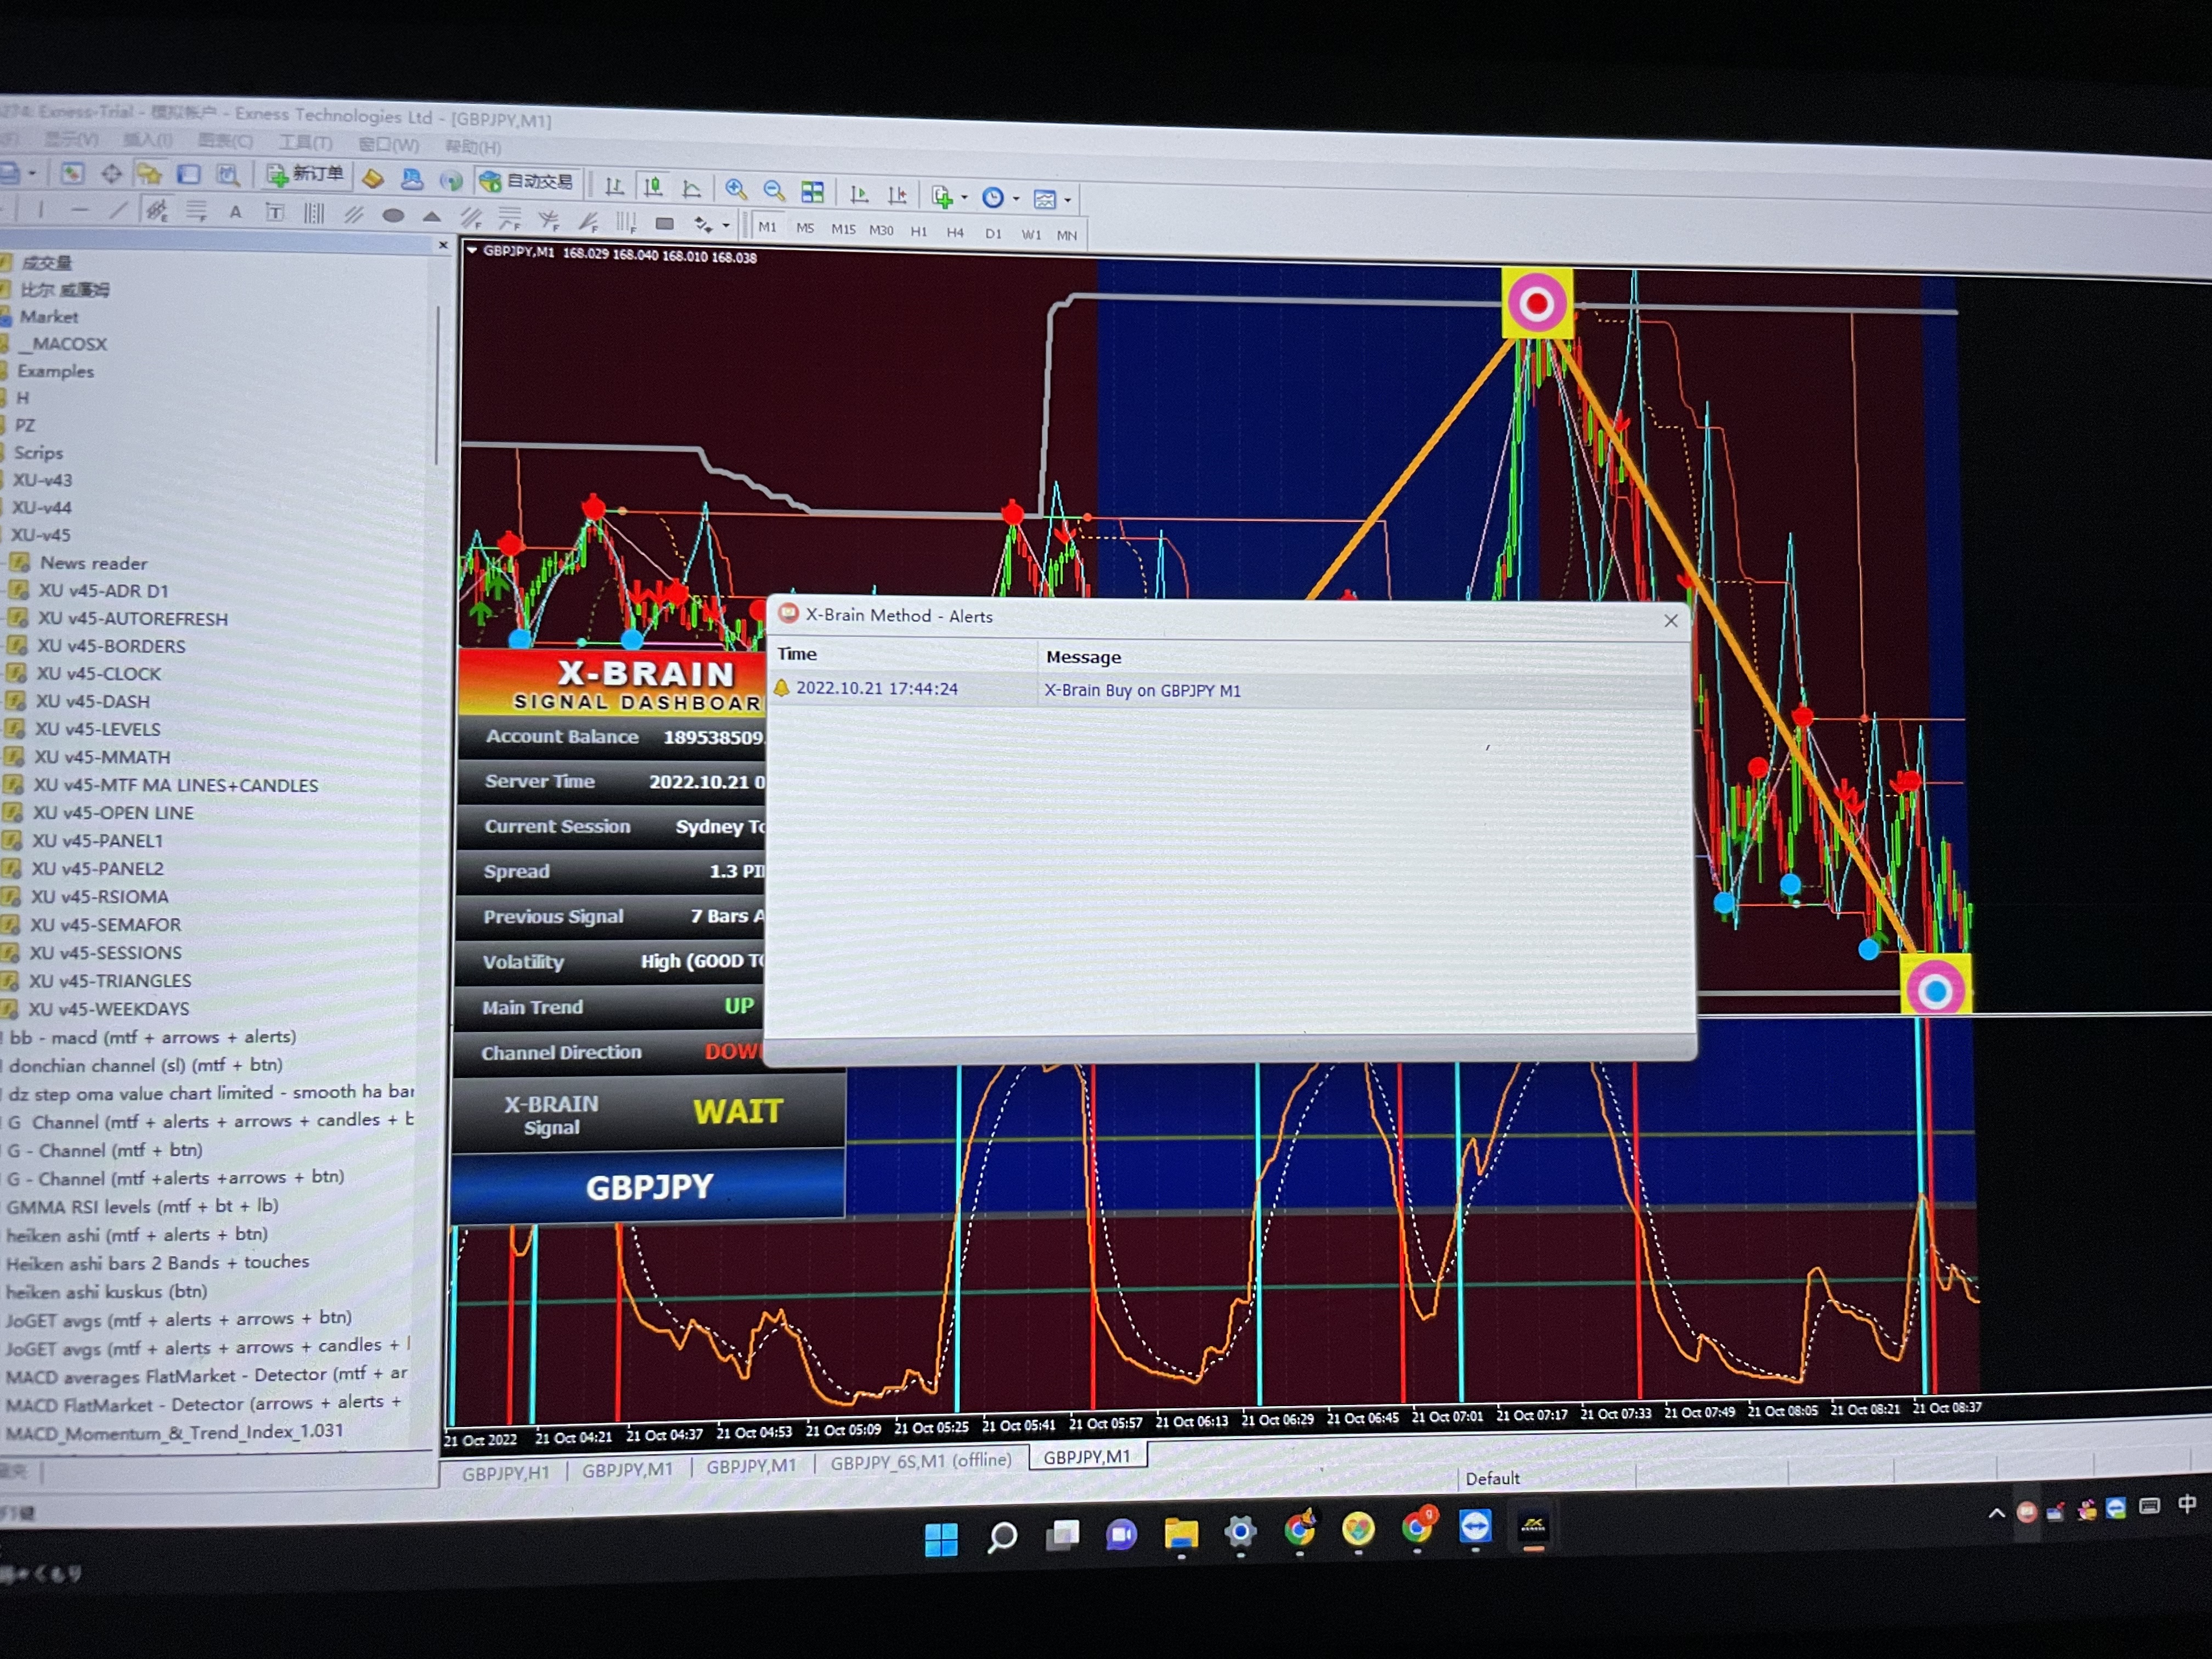Zoom out on the chart
This screenshot has height=1659, width=2212.
773,190
